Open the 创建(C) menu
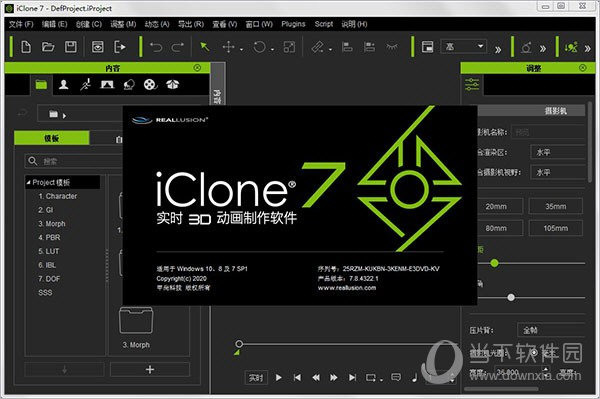This screenshot has width=600, height=399. point(89,24)
